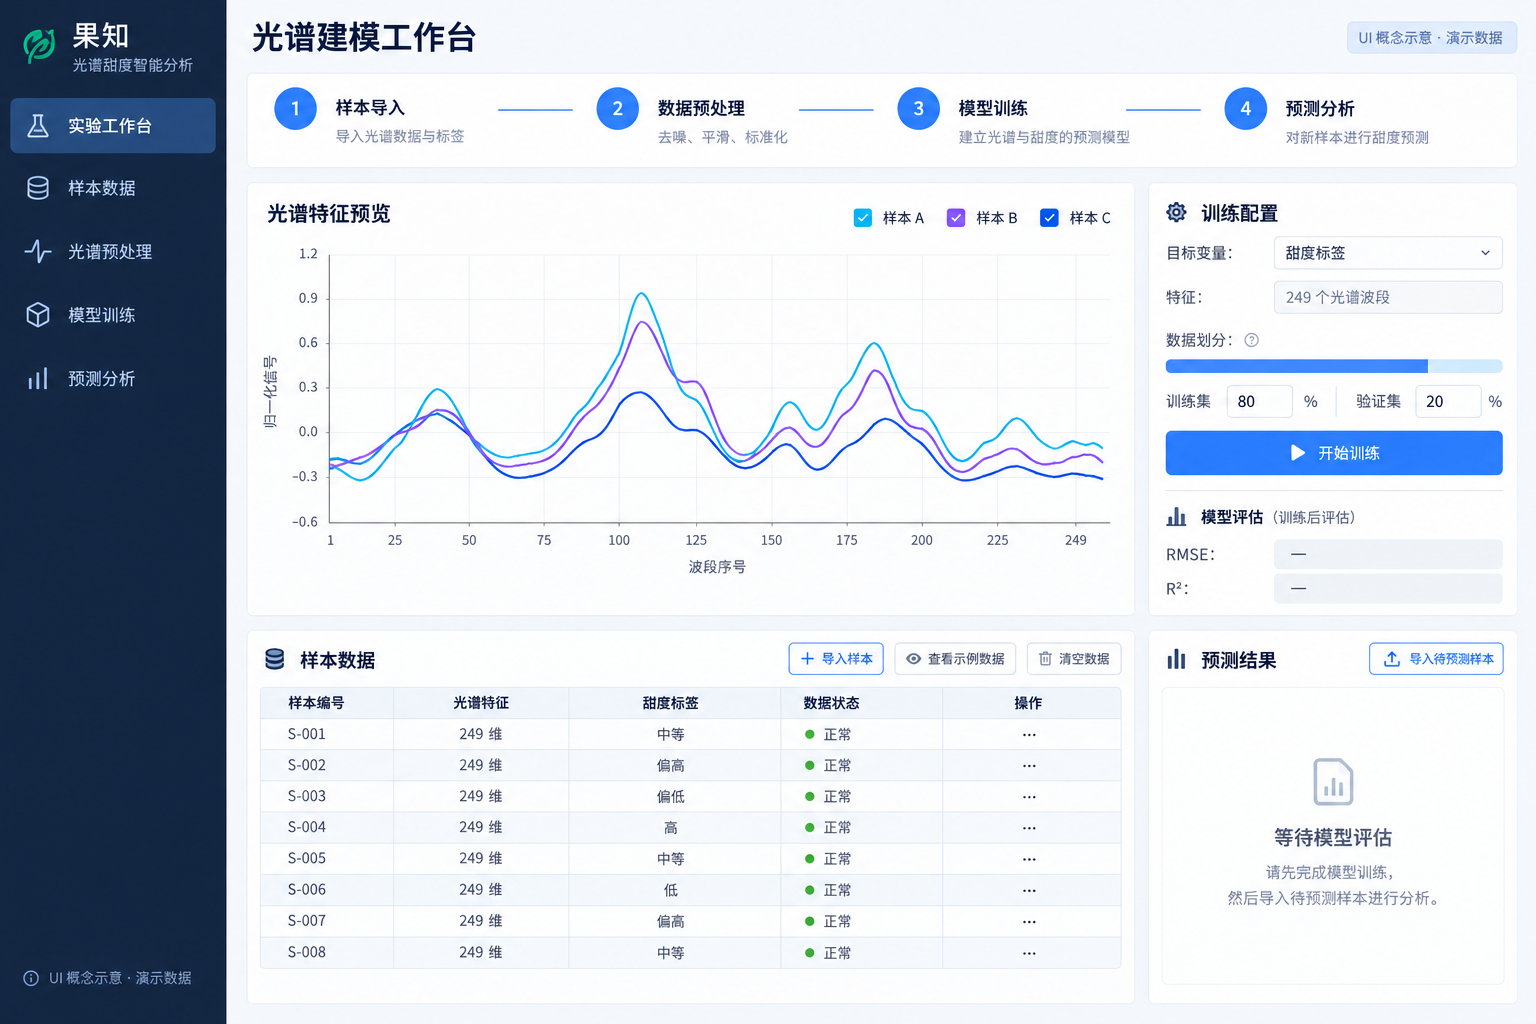The image size is (1536, 1024).
Task: Toggle the 样本 B series checkbox
Action: coord(956,217)
